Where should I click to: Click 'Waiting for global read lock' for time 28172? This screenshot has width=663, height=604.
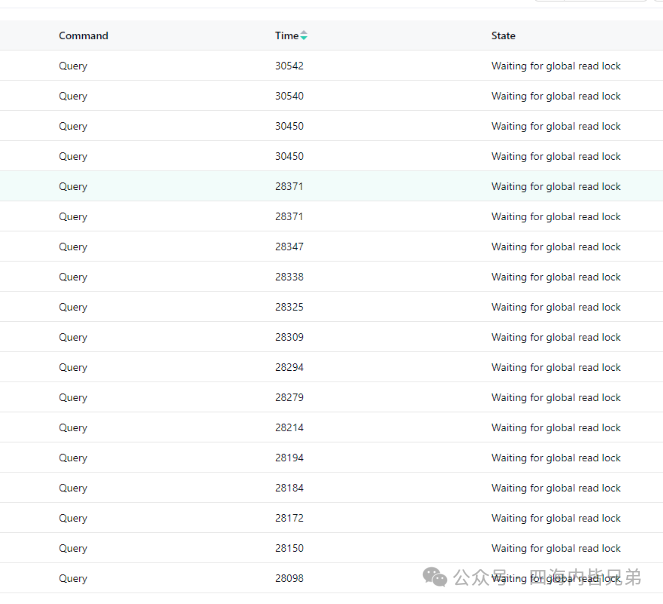point(556,518)
